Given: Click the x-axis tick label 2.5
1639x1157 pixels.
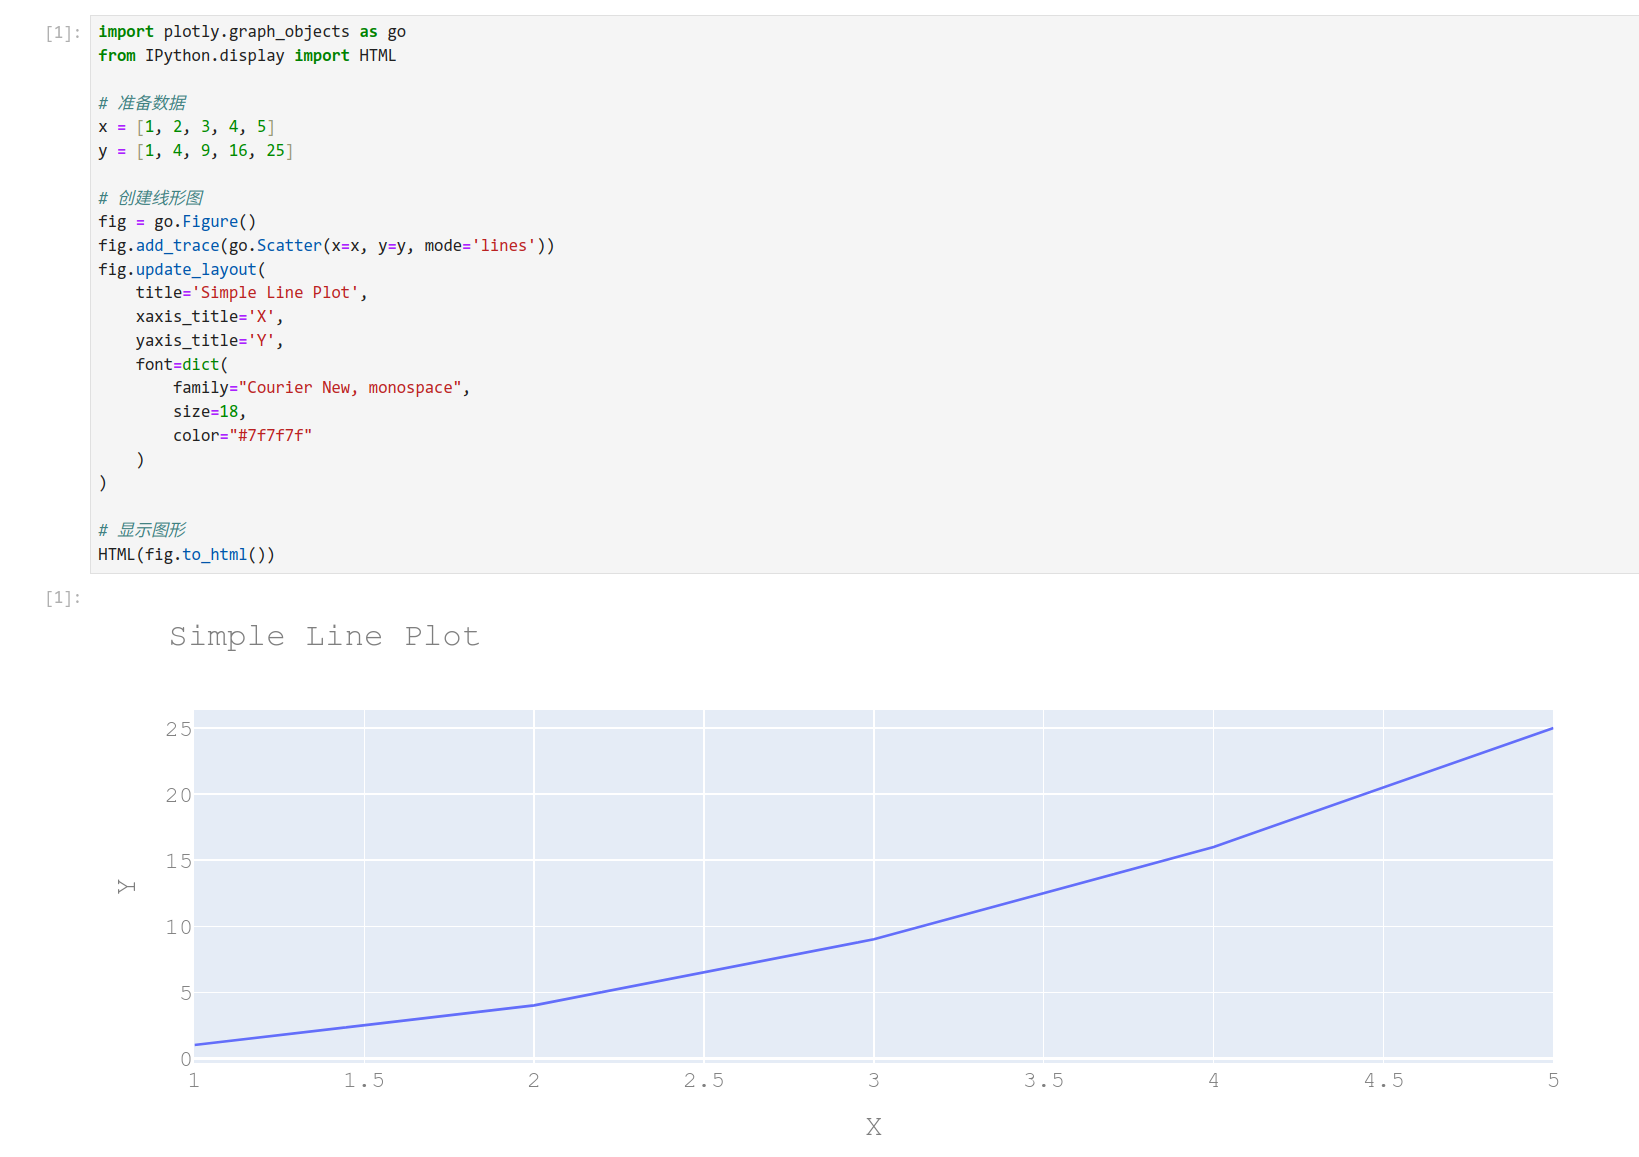Looking at the screenshot, I should [704, 1080].
